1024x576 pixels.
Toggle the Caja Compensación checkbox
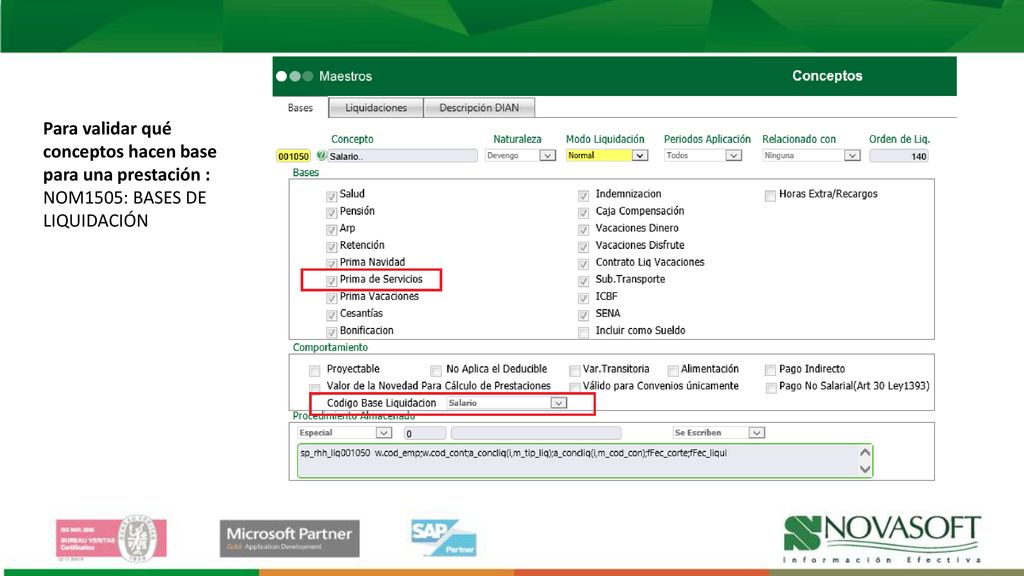point(583,213)
